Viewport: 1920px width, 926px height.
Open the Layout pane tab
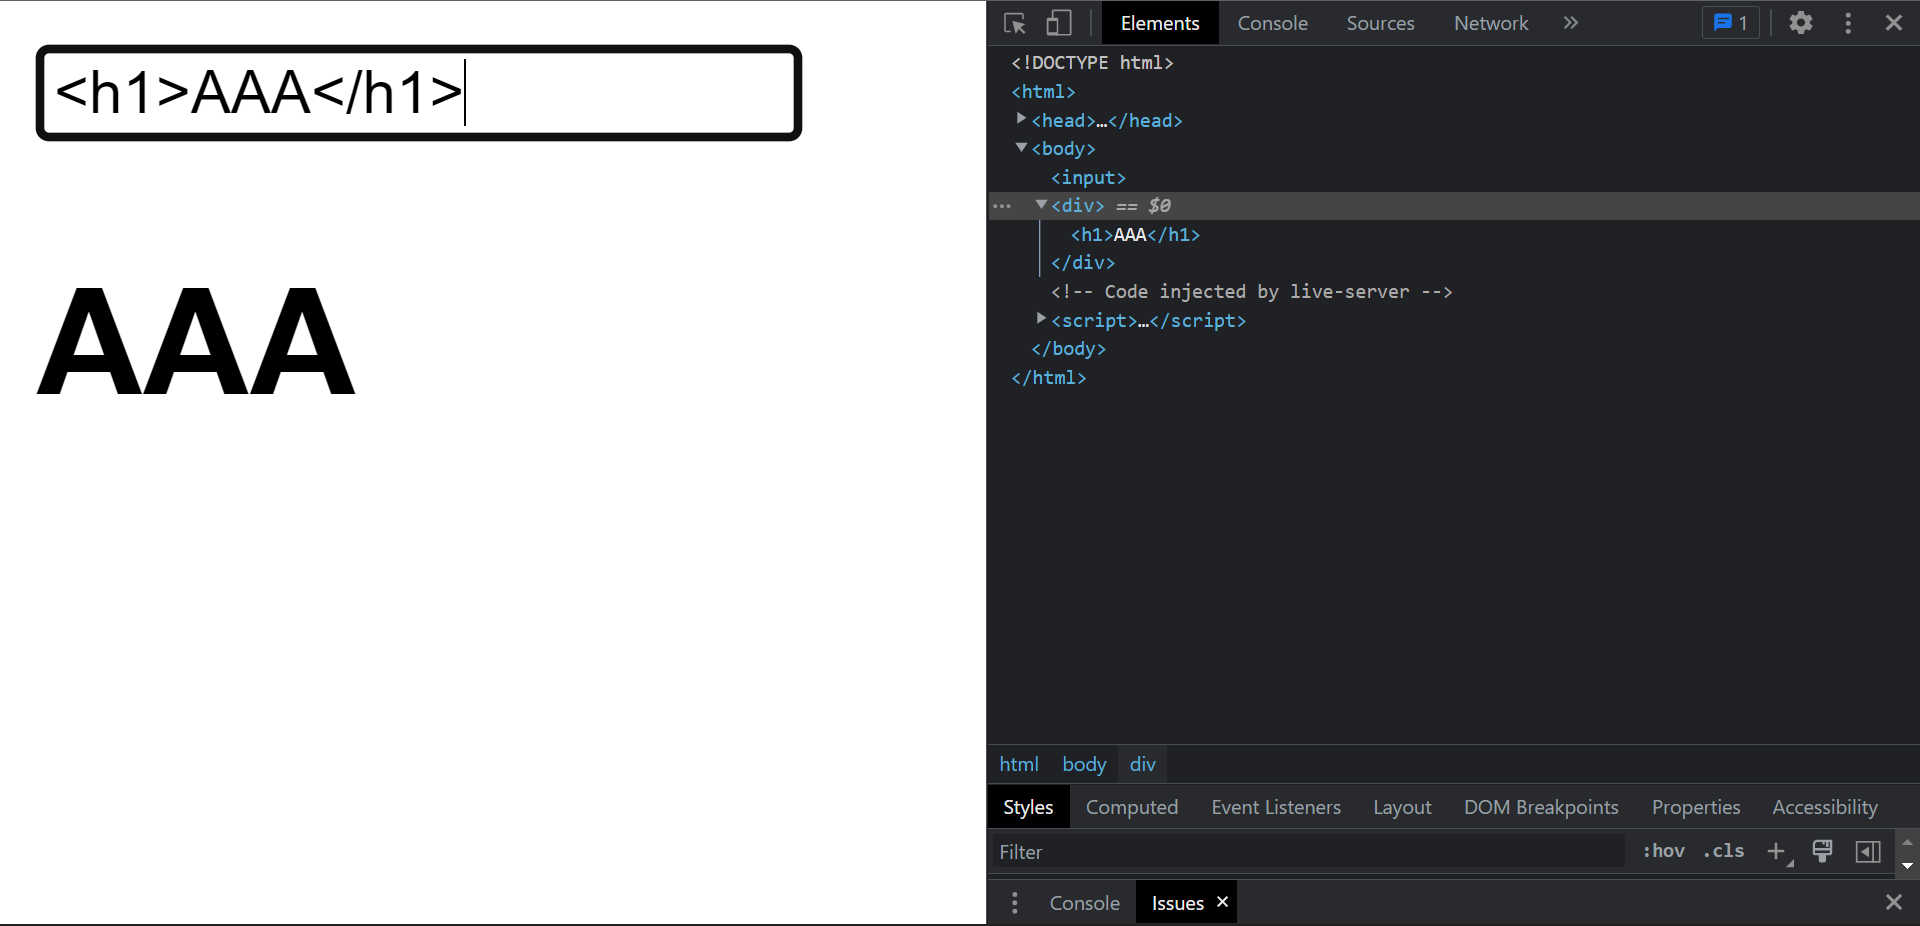[x=1402, y=807]
